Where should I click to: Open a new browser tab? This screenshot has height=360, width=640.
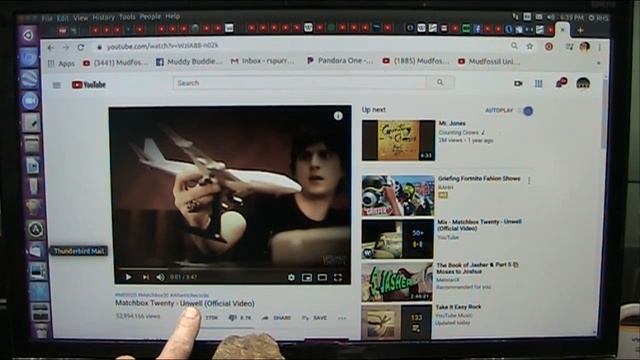pos(580,30)
